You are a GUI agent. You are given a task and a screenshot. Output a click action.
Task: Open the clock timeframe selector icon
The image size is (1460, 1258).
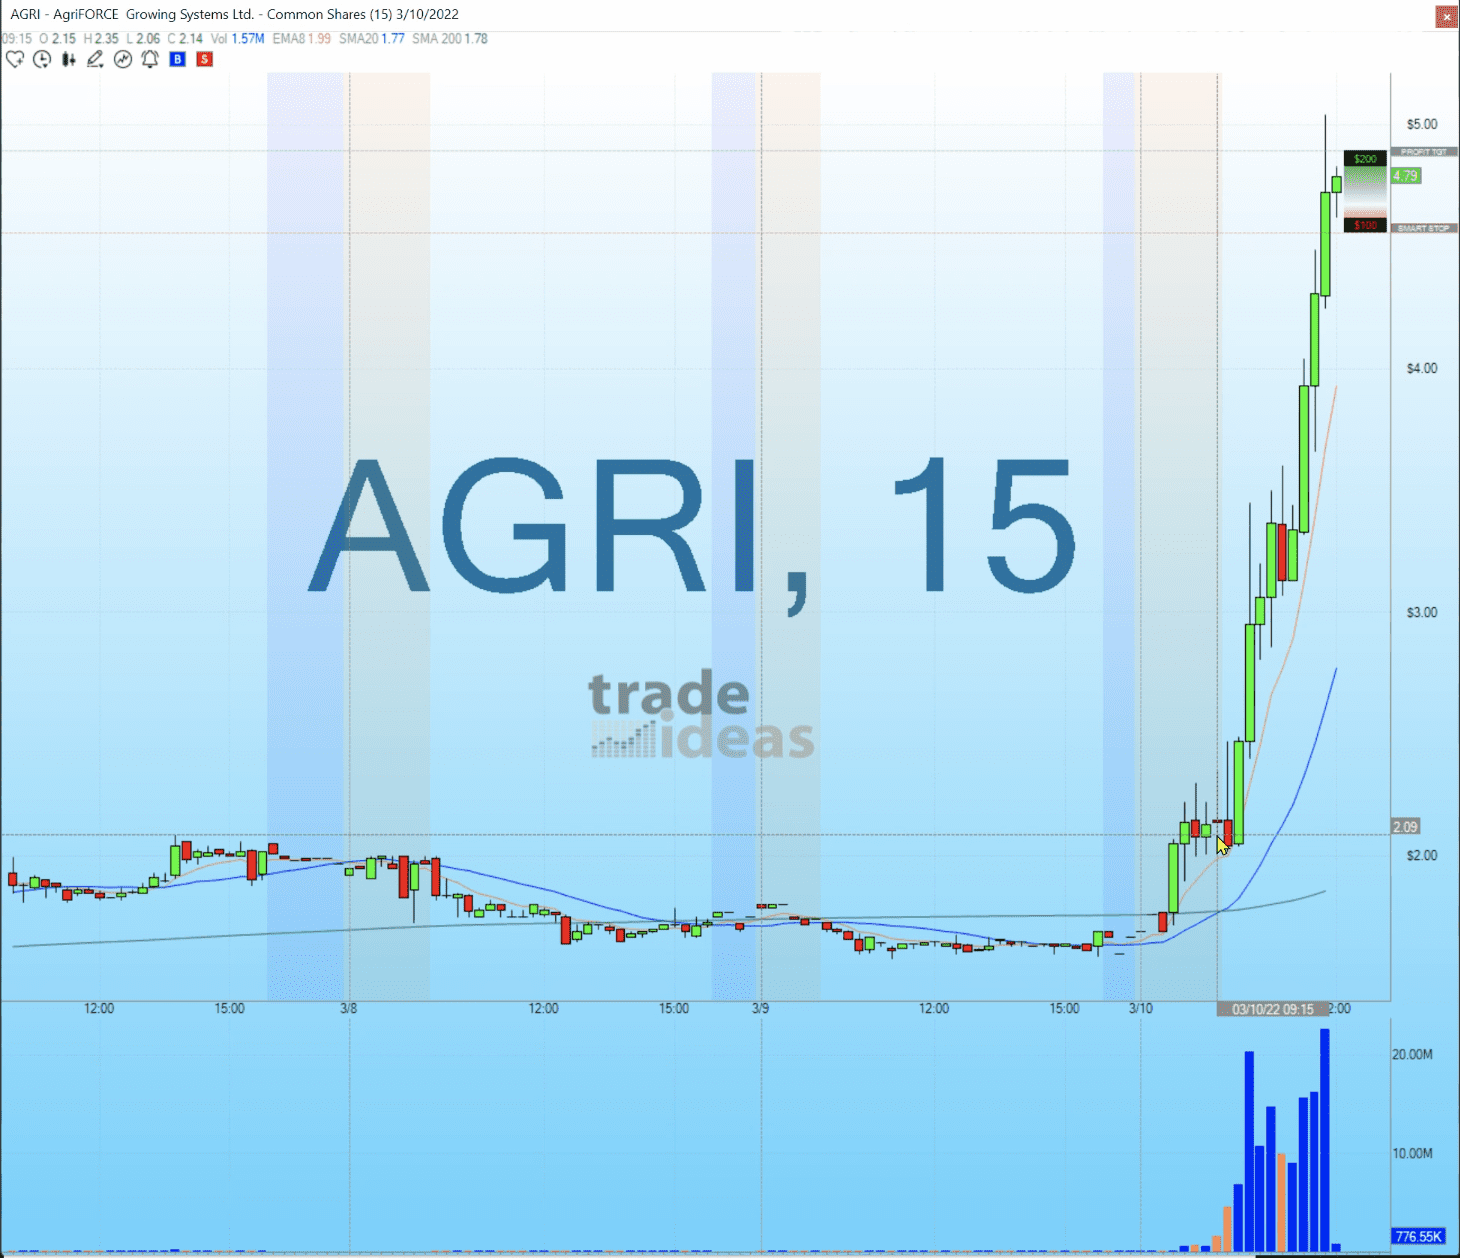click(42, 59)
